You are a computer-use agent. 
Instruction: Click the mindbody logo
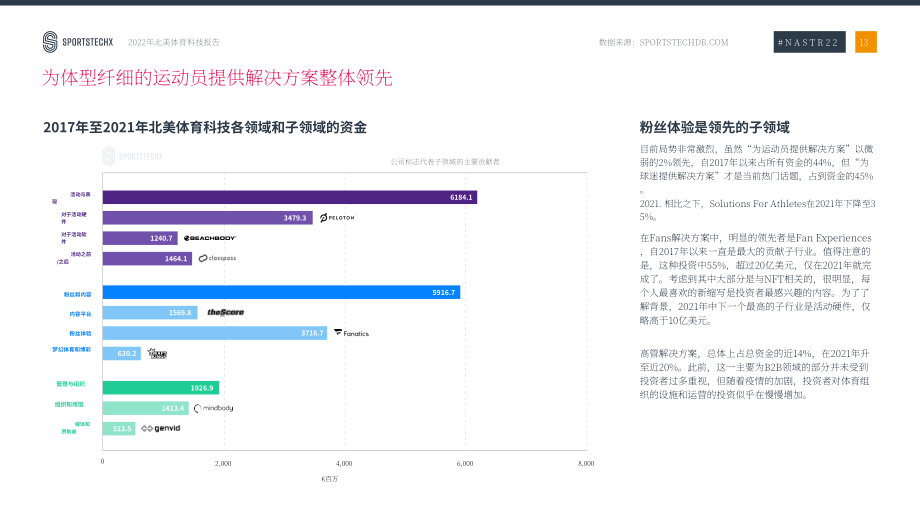click(x=214, y=408)
